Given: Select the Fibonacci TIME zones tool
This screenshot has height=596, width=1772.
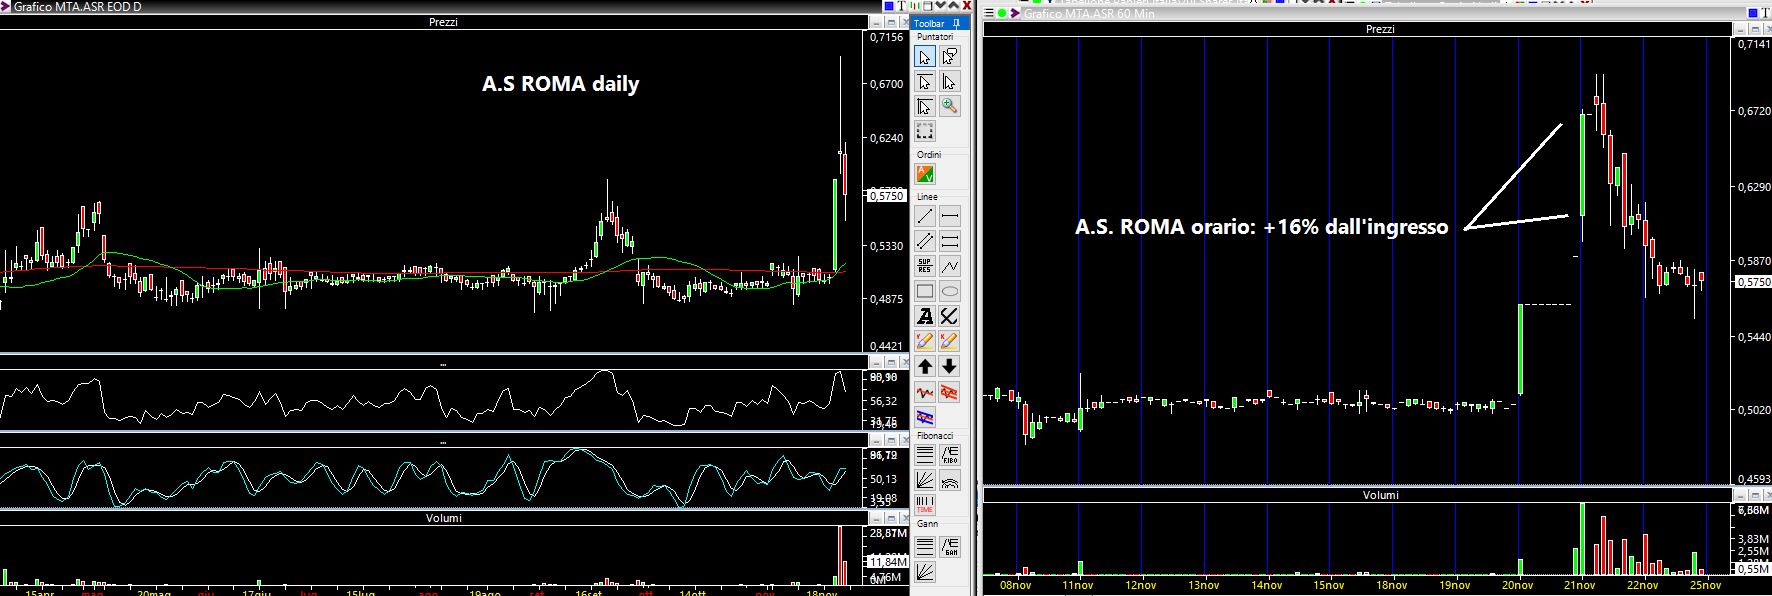Looking at the screenshot, I should [x=925, y=504].
